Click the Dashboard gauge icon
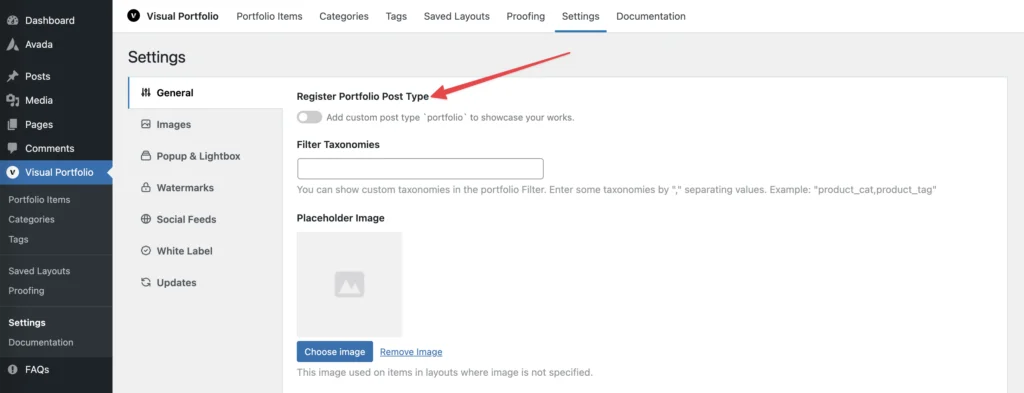1024x393 pixels. 12,20
